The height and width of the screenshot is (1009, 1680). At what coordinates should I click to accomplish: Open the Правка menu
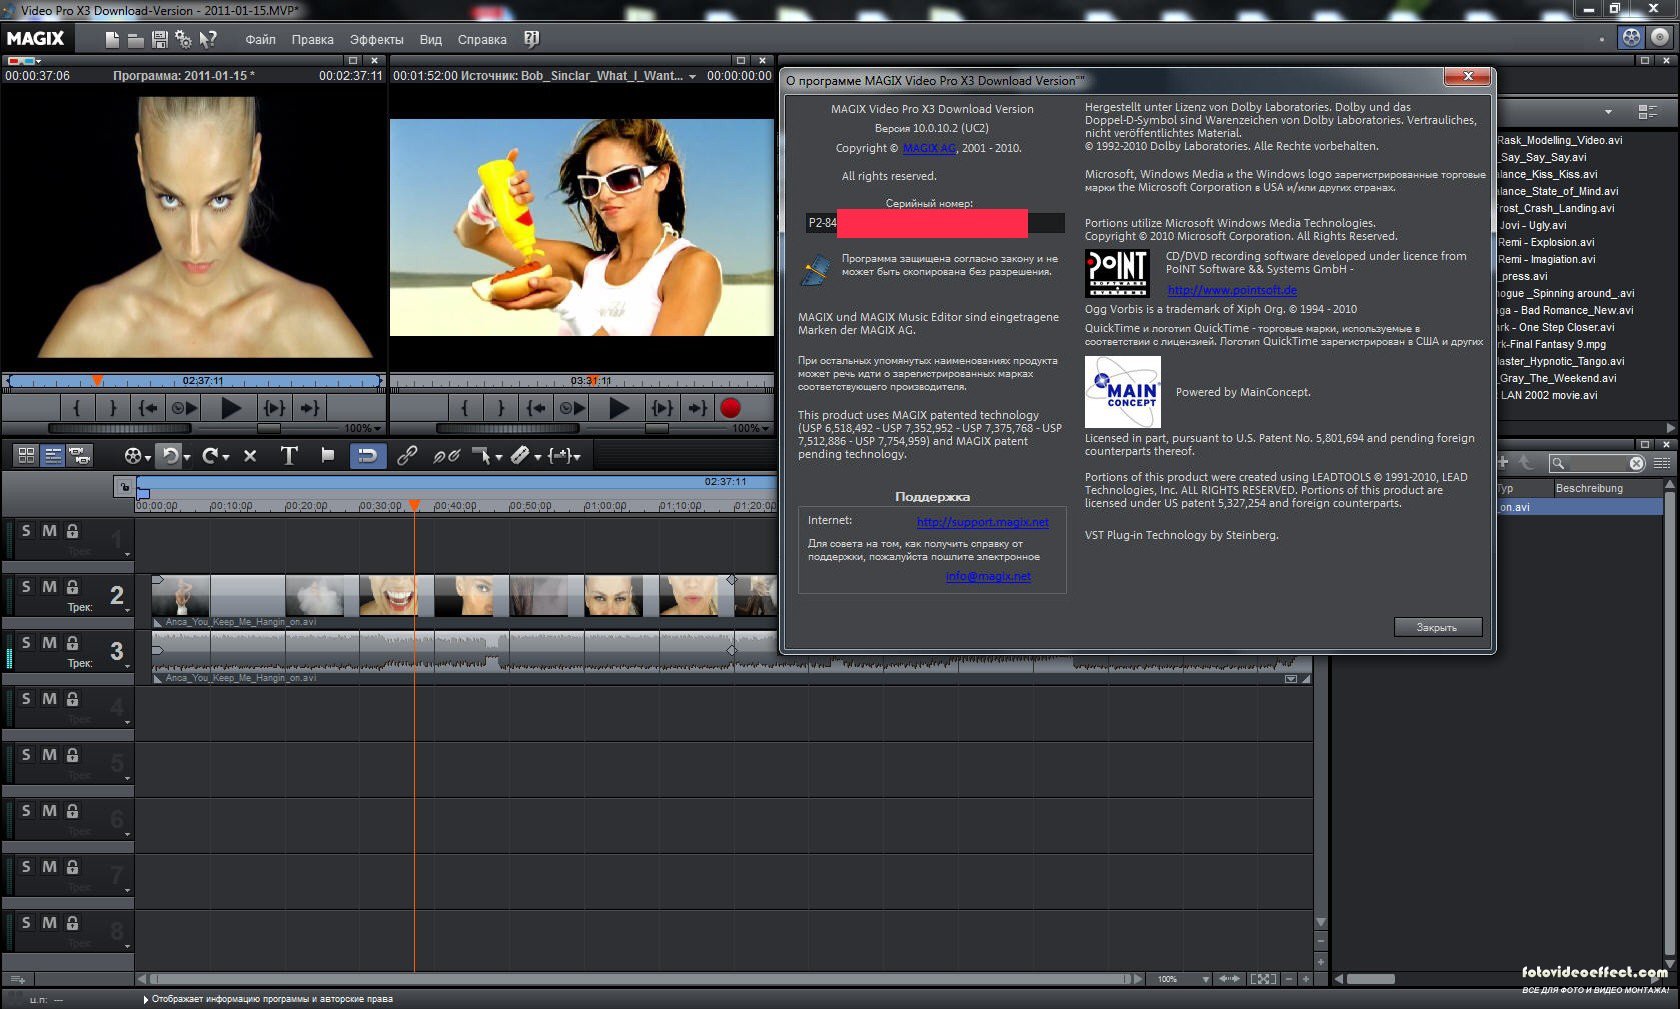tap(313, 40)
